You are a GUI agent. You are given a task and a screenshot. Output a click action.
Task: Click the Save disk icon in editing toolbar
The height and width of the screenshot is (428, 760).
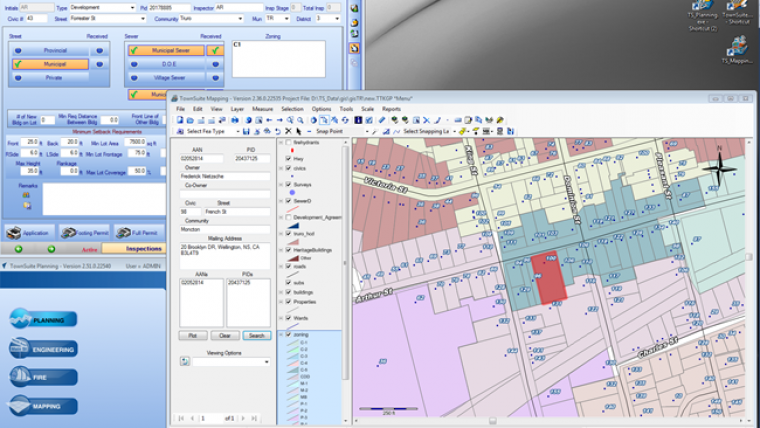(x=246, y=131)
